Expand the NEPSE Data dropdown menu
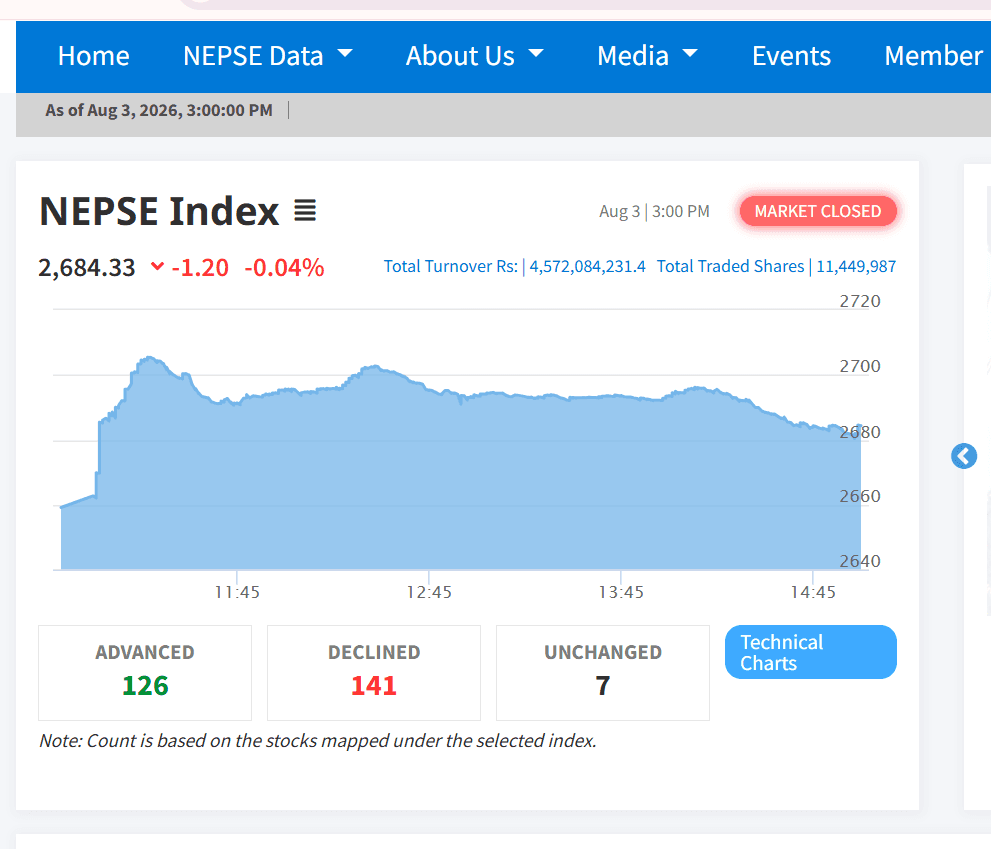The height and width of the screenshot is (849, 991). point(267,56)
